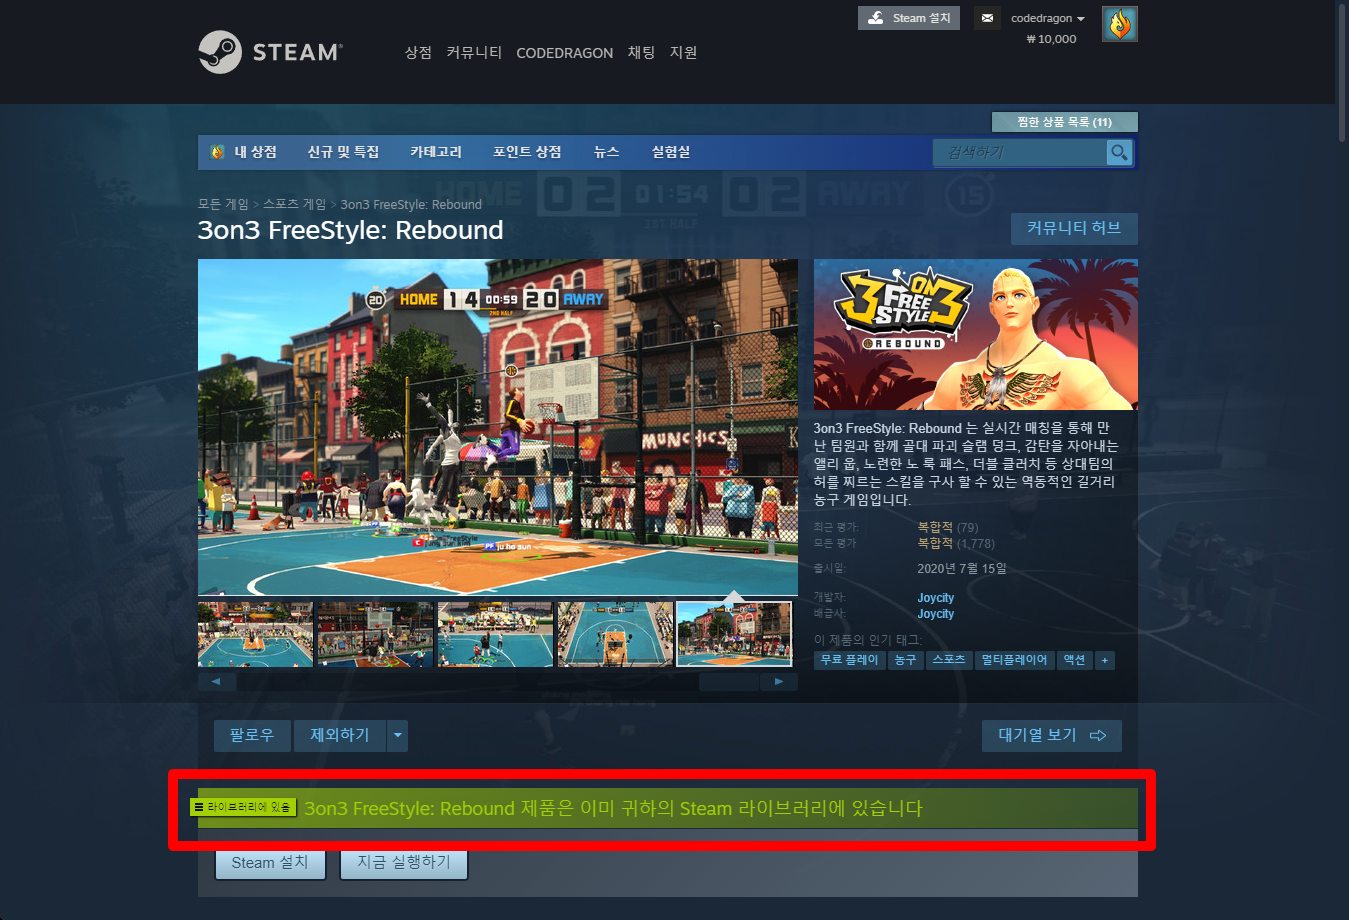Click the 3on3 FreeStyle header capsule image

pos(976,334)
